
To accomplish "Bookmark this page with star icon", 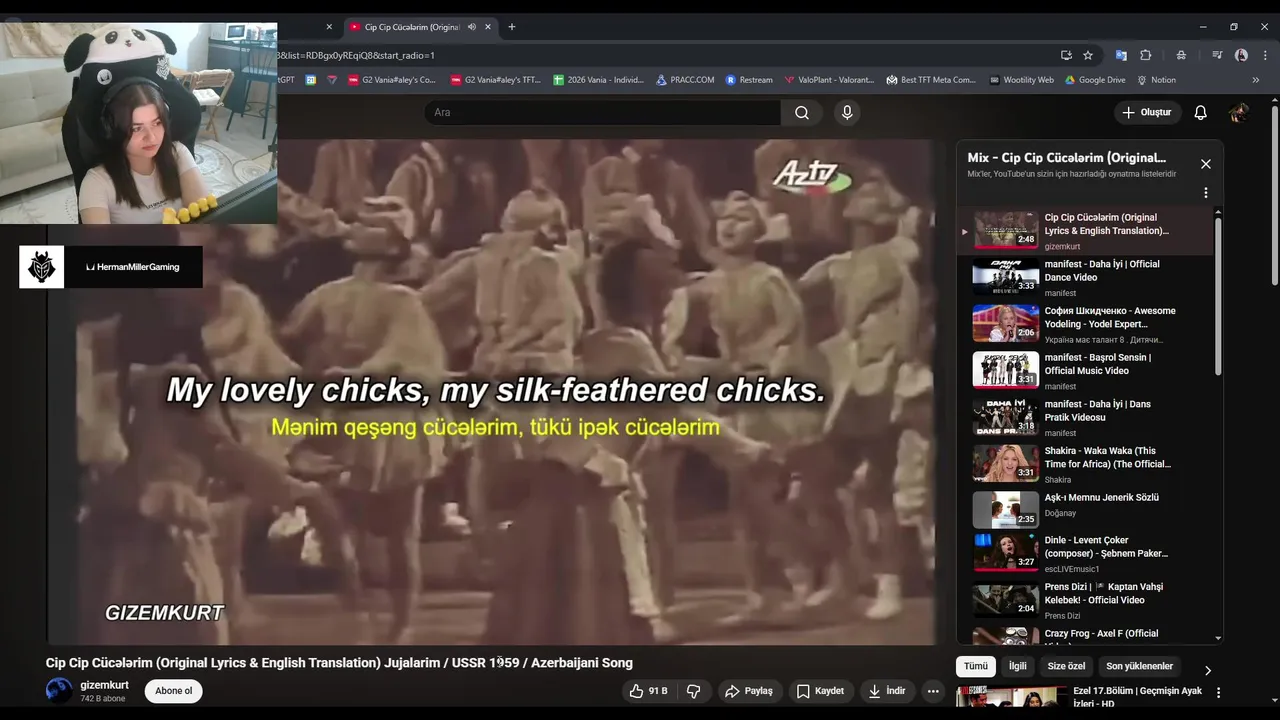I will [1088, 55].
